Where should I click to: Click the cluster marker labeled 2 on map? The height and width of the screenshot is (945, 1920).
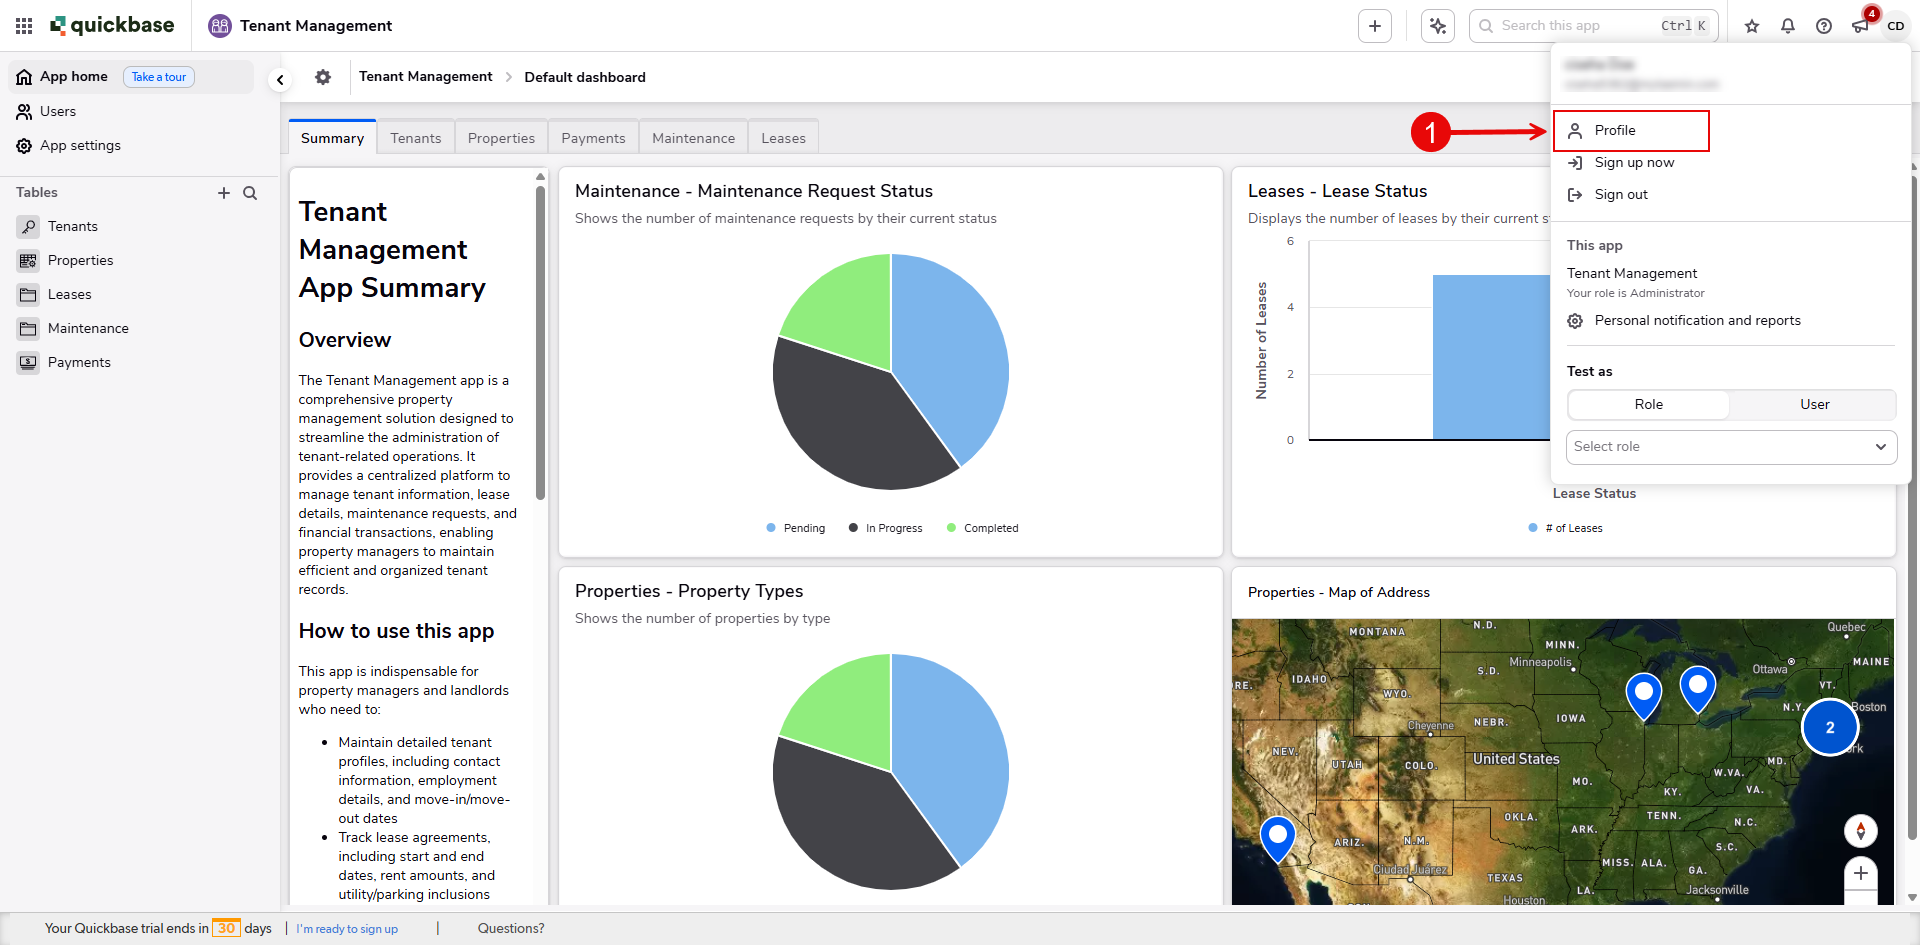click(x=1830, y=727)
